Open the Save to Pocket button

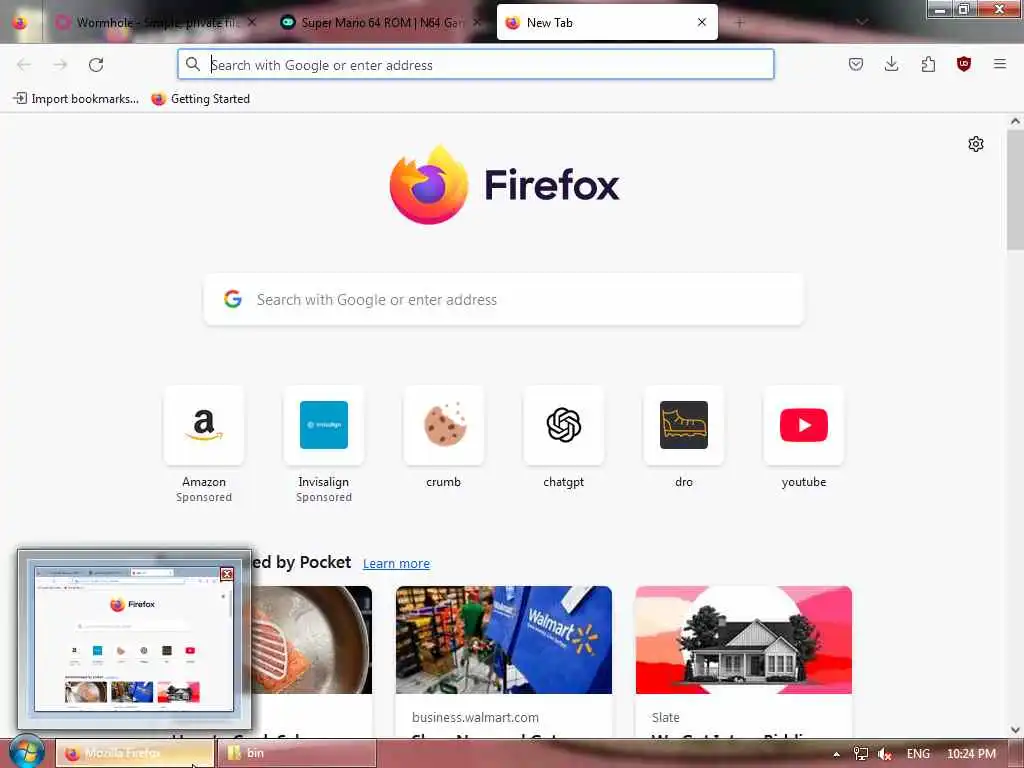(856, 64)
